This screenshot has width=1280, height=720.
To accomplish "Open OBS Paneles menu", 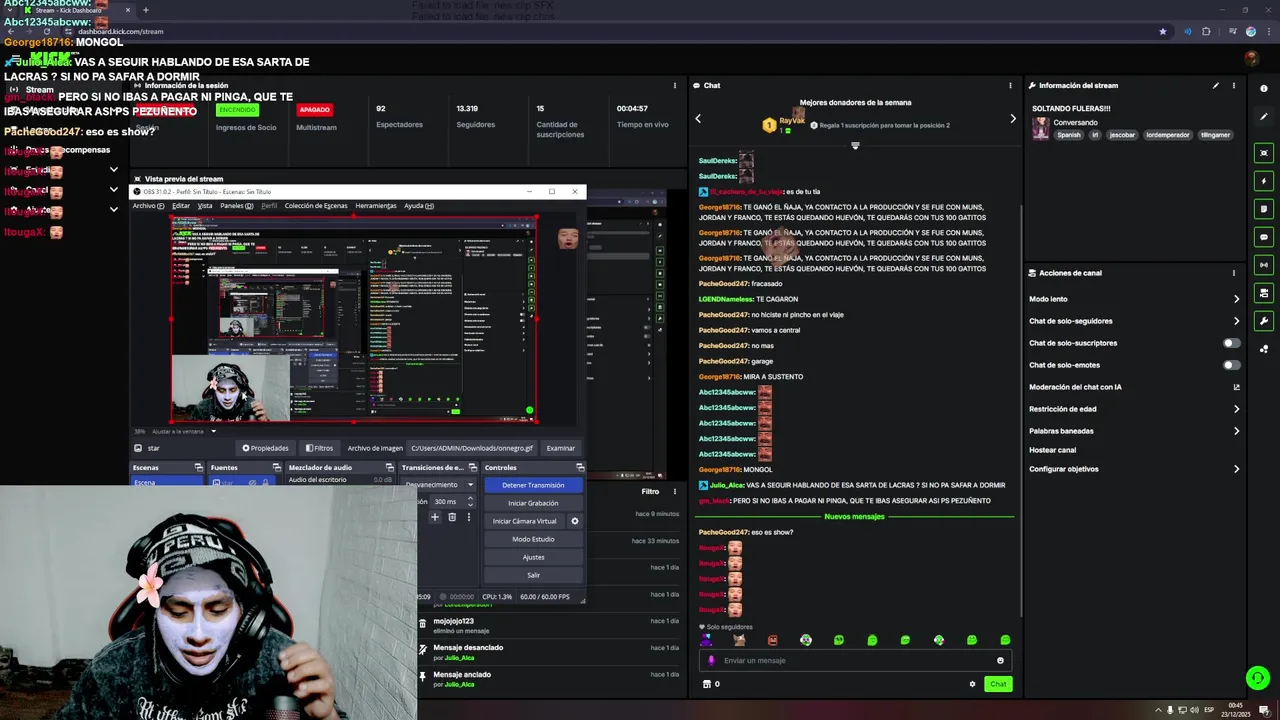I will tap(236, 206).
